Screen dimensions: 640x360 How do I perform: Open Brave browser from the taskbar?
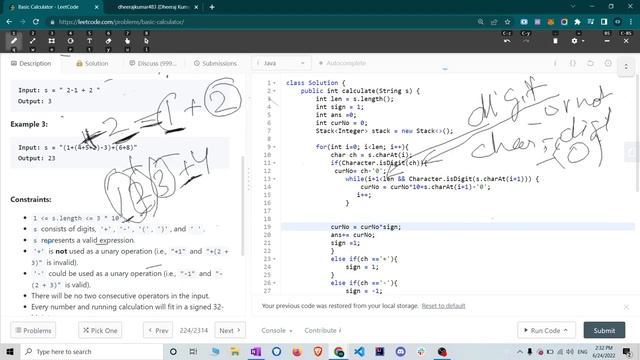[318, 351]
